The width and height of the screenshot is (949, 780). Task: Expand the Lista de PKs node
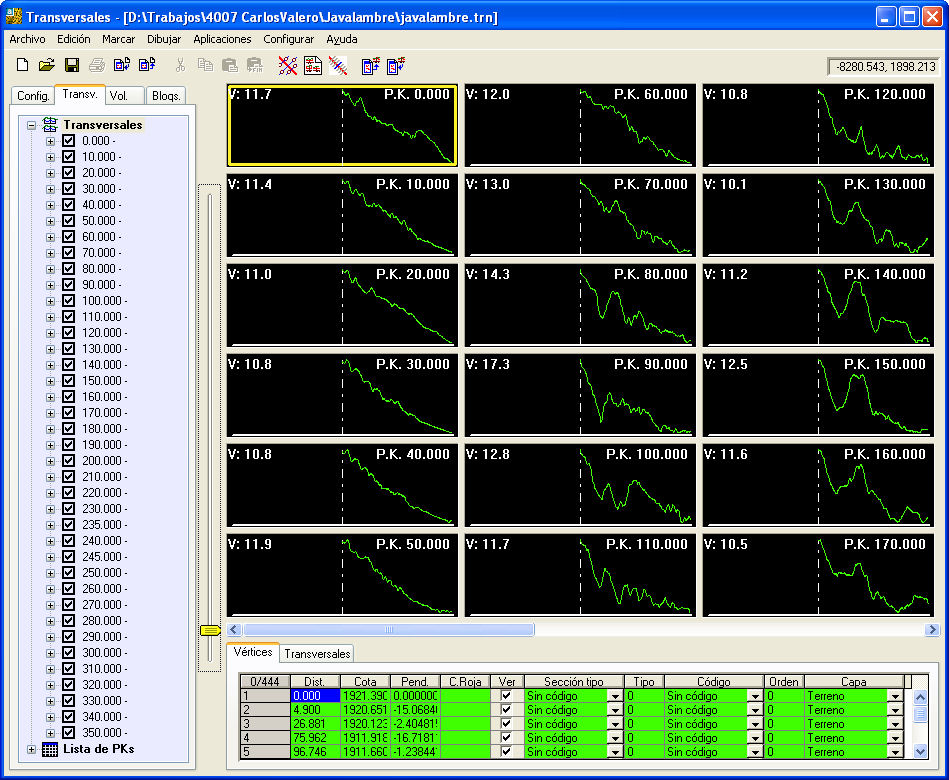tap(31, 750)
